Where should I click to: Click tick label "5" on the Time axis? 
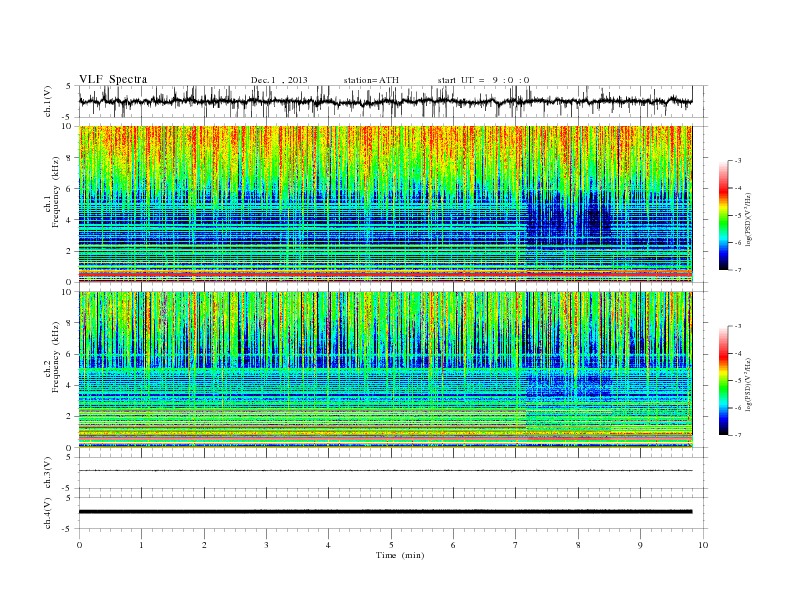pyautogui.click(x=391, y=545)
